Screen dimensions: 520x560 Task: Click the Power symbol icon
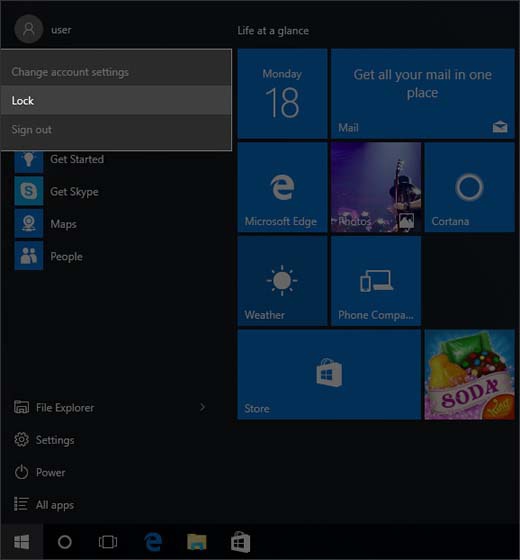tap(21, 472)
